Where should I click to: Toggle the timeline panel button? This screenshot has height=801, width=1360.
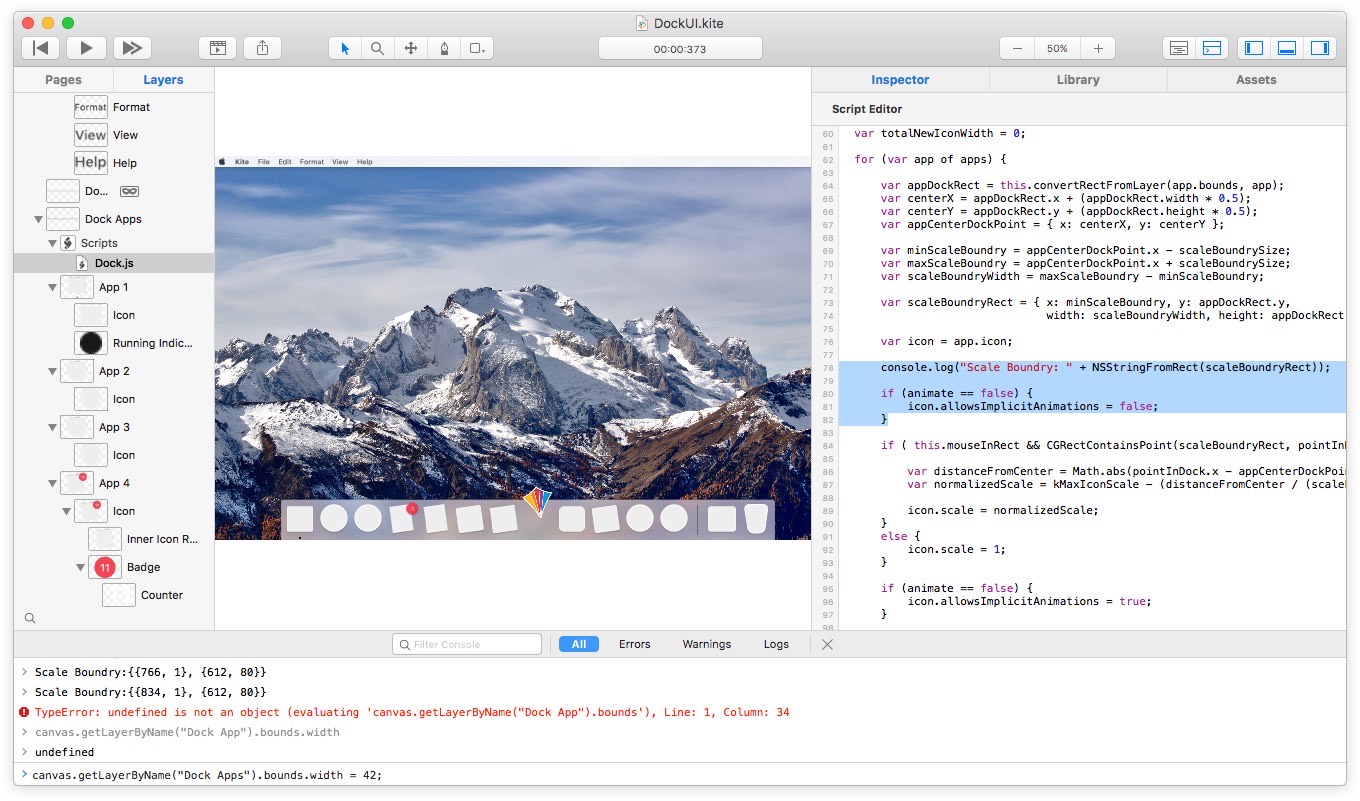coord(1179,48)
